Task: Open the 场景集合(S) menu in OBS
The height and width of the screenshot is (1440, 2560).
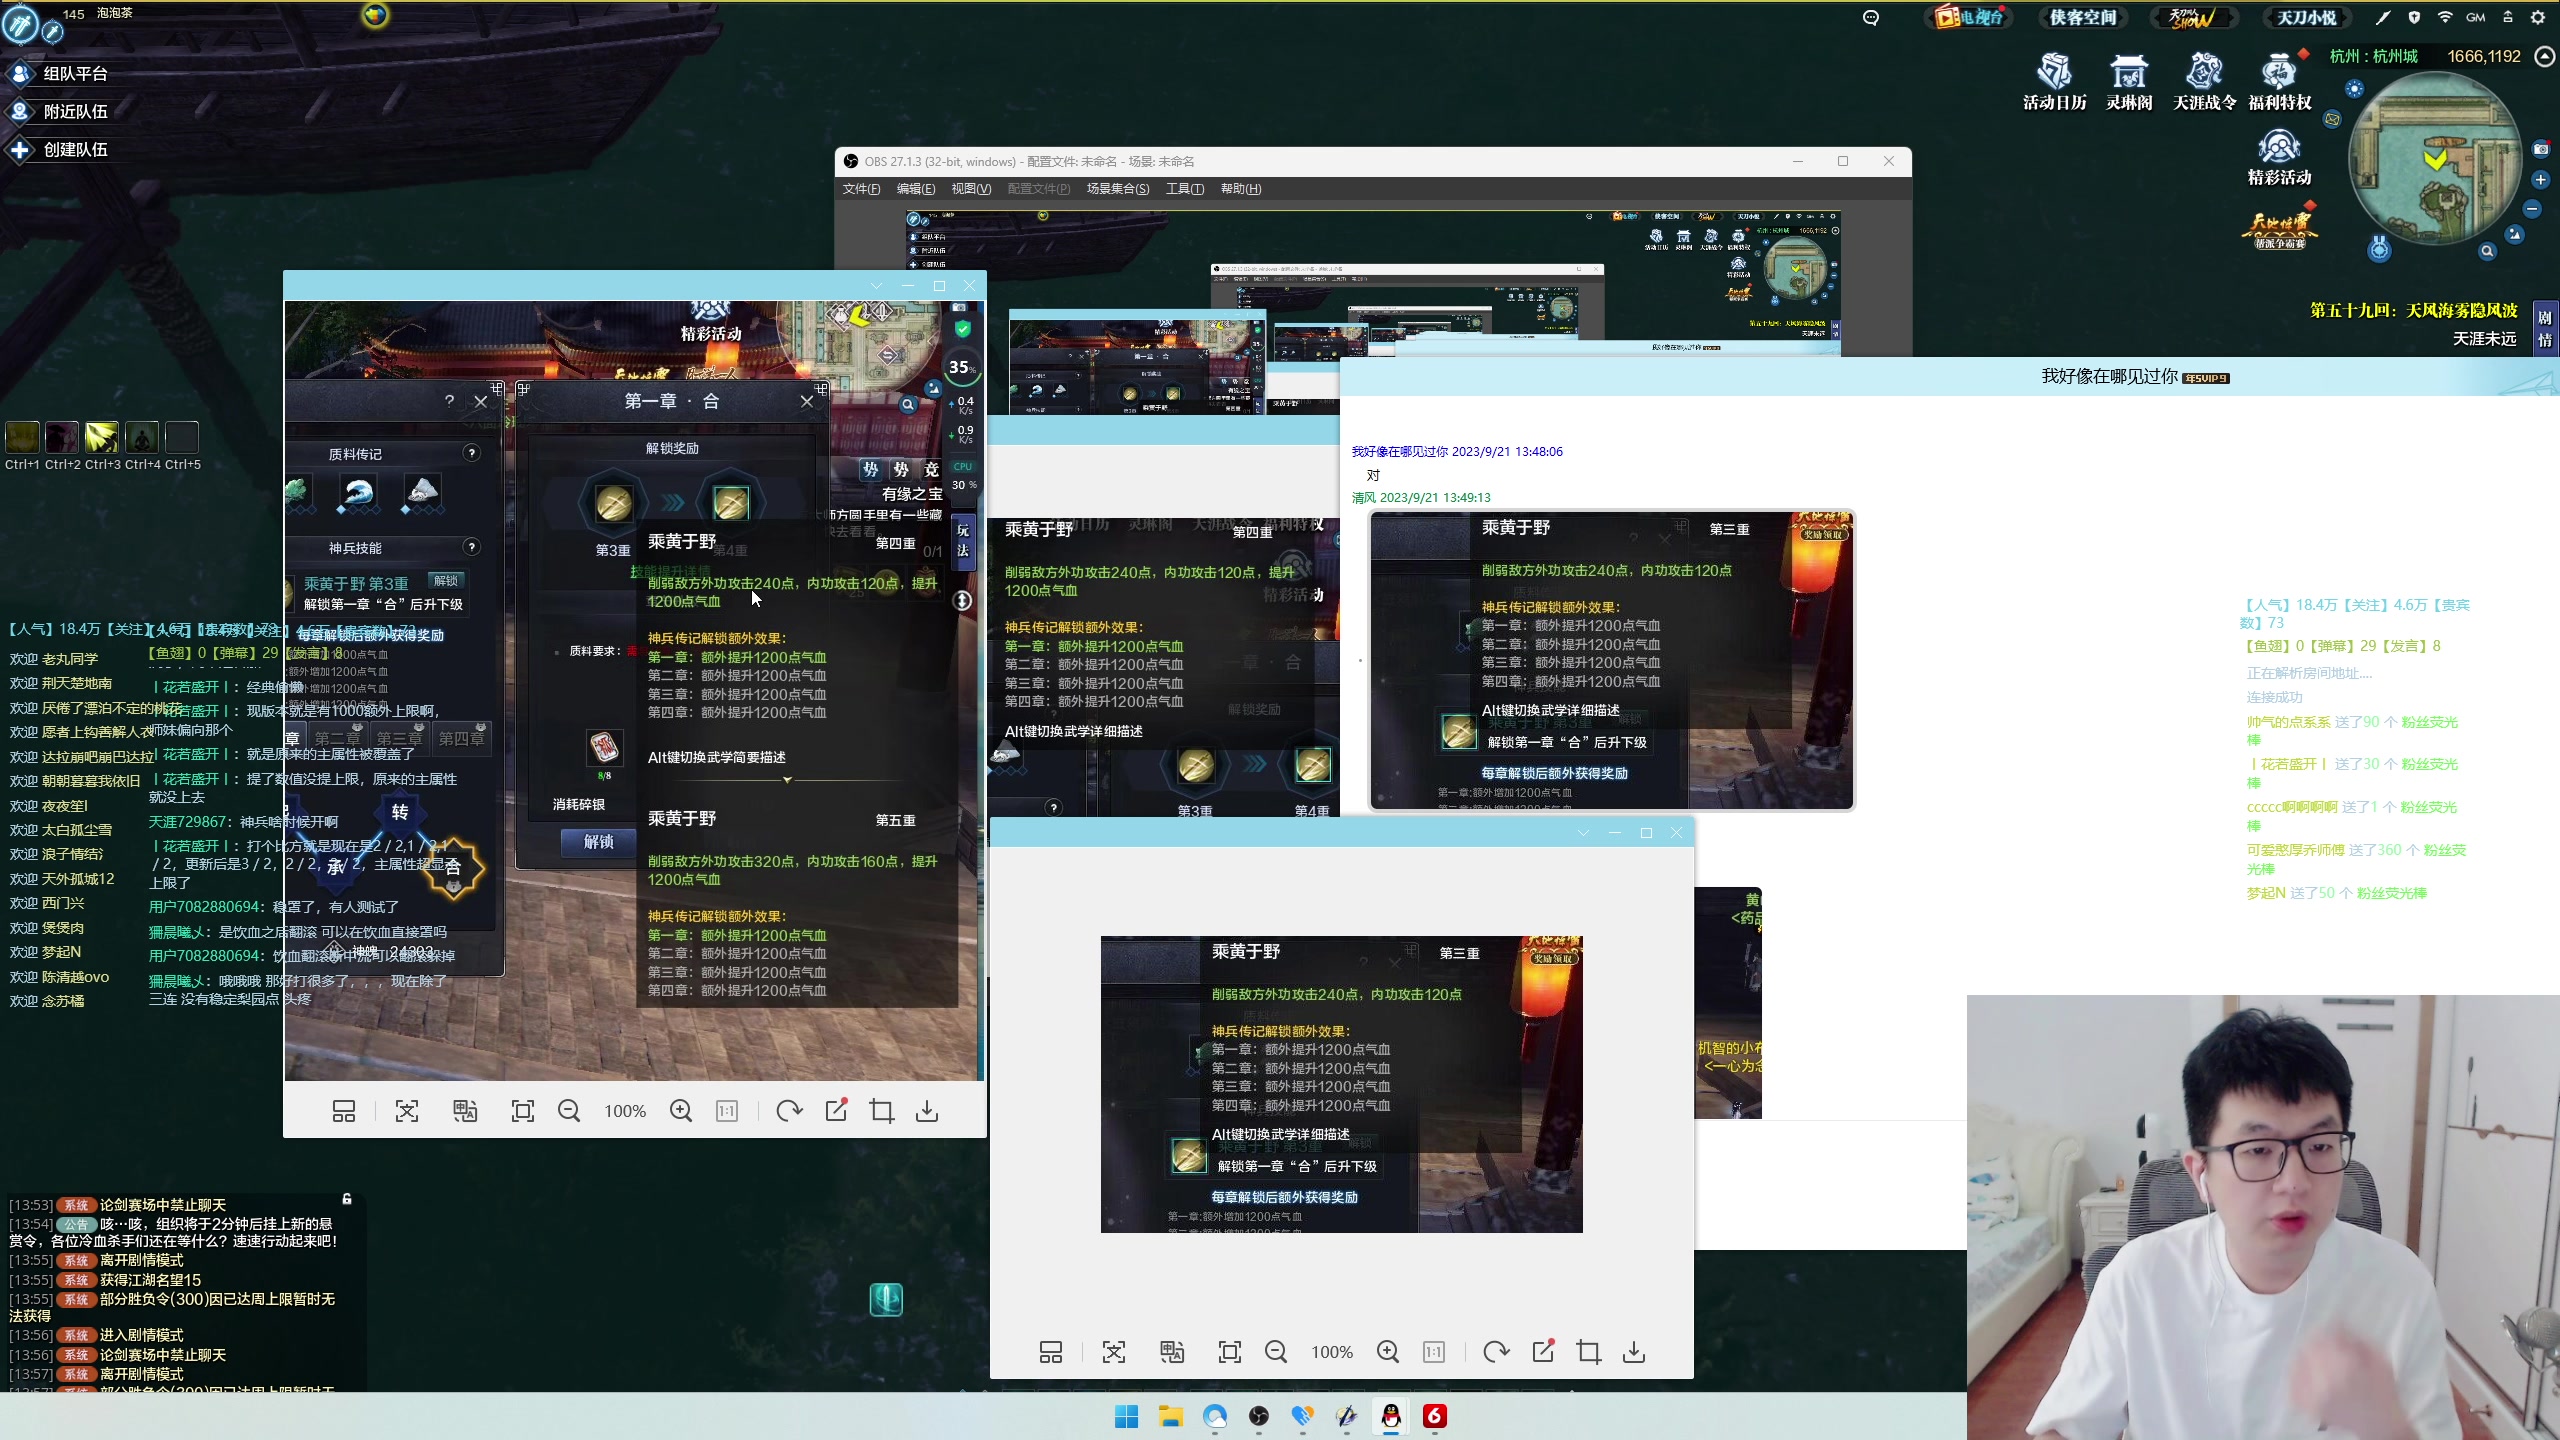Action: pyautogui.click(x=1118, y=189)
